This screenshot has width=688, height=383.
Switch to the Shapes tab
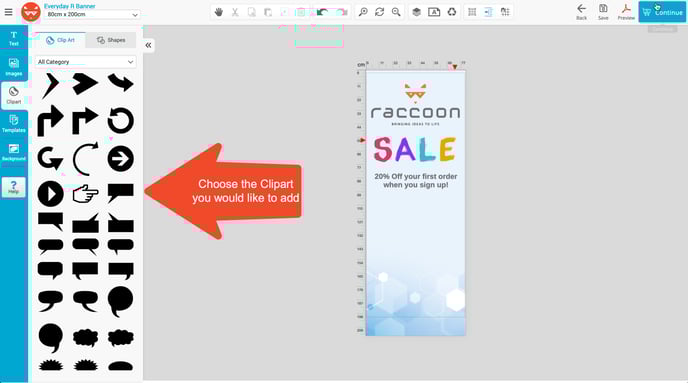111,40
